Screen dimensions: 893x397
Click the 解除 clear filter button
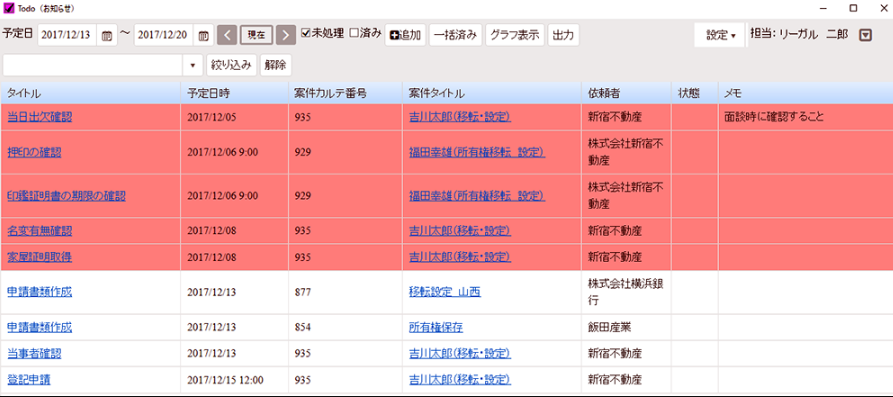[276, 66]
